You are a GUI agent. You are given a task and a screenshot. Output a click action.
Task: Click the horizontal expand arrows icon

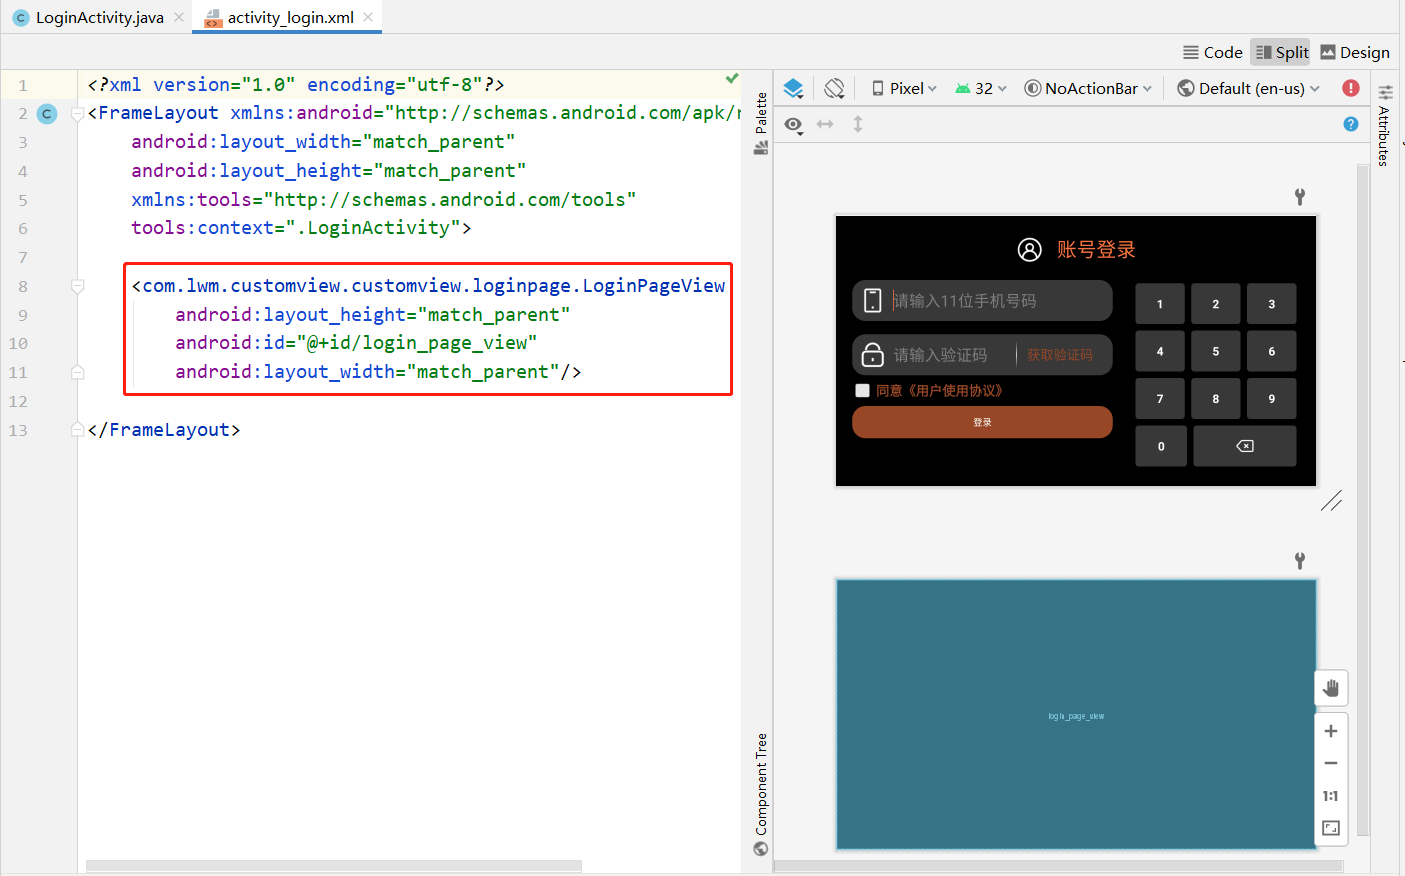click(x=825, y=124)
